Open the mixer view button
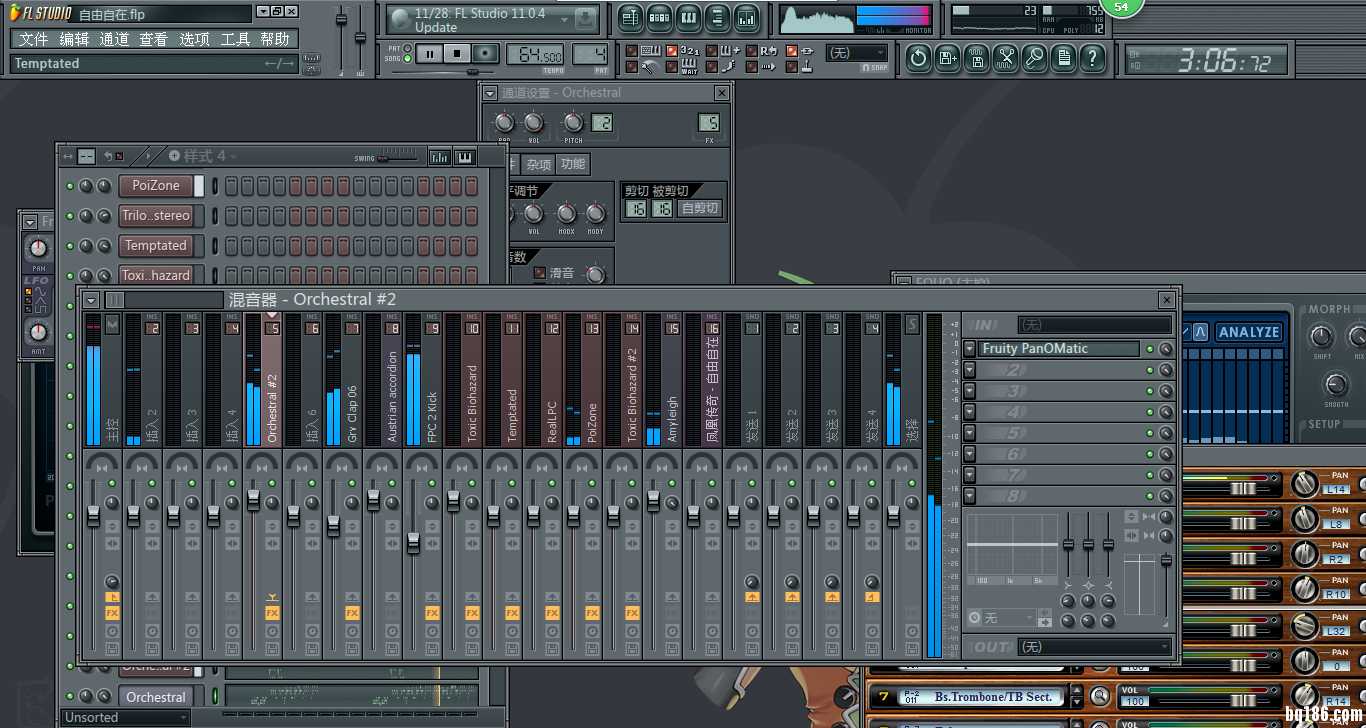The width and height of the screenshot is (1366, 728). tap(746, 18)
